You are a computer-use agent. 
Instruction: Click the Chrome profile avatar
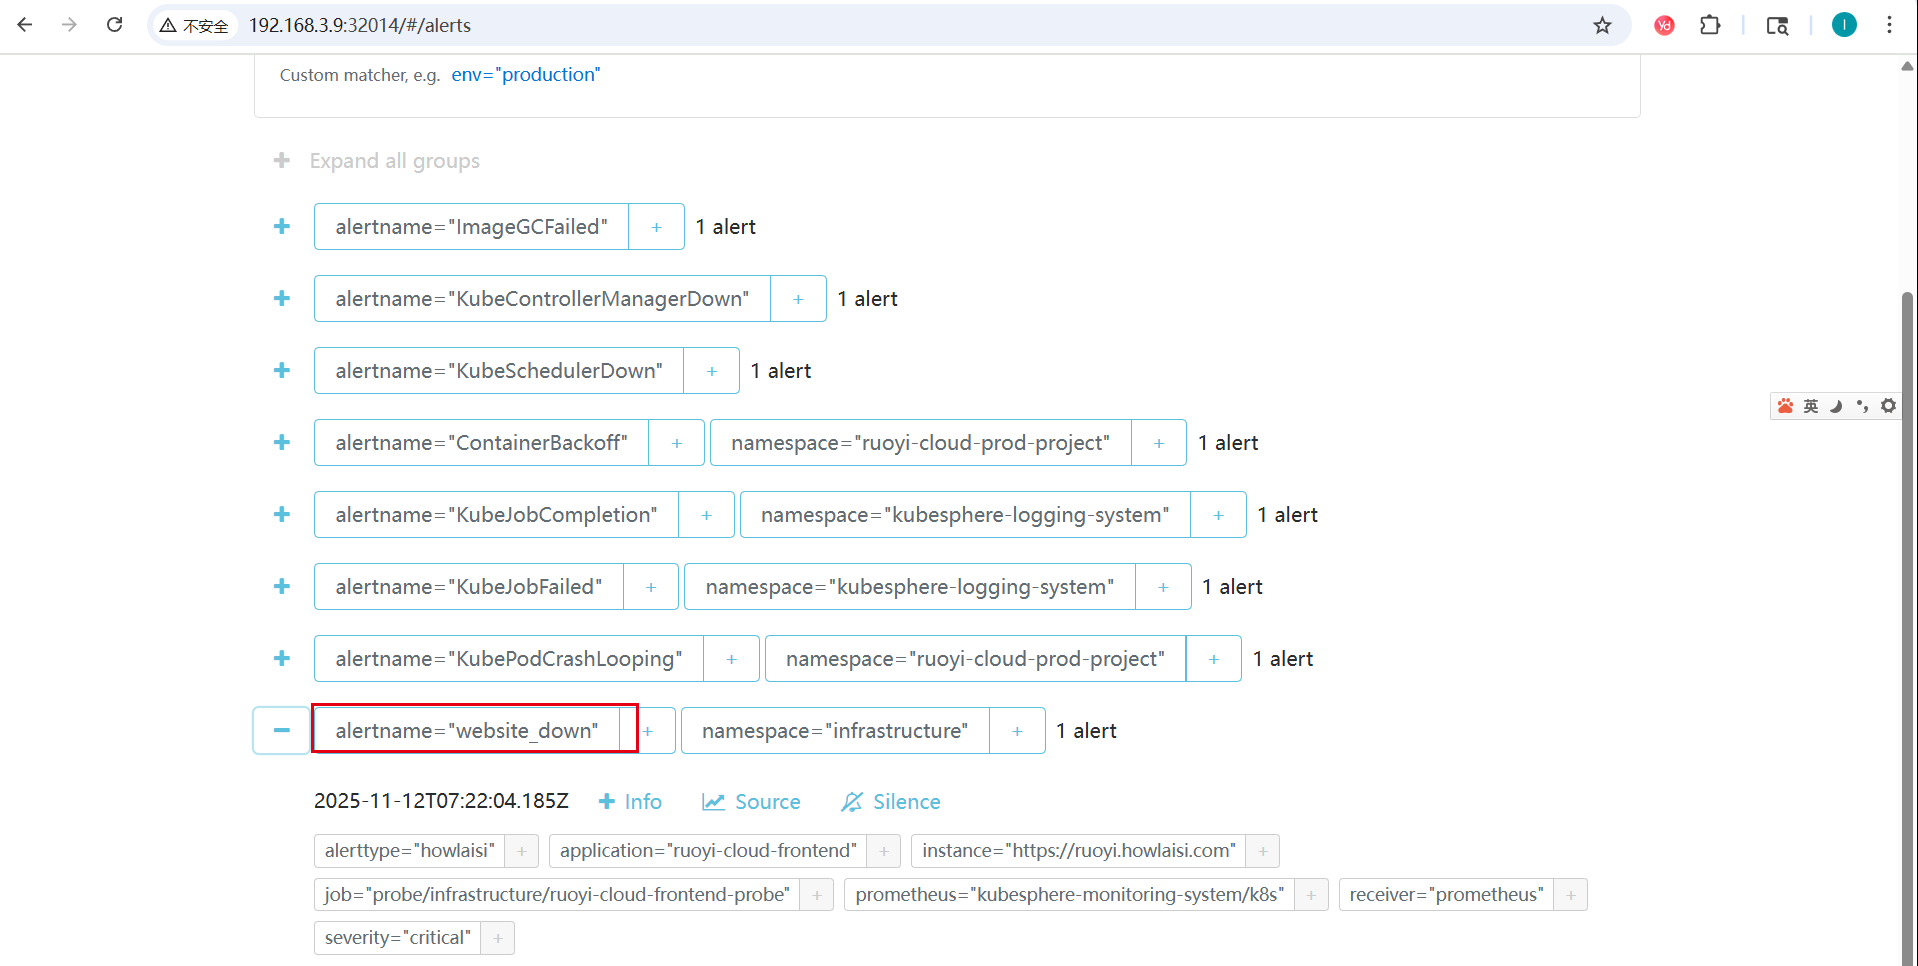click(x=1843, y=25)
